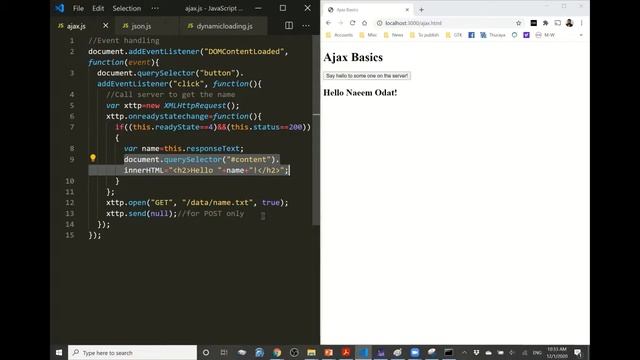Close the Ajax Basics browser tab

click(407, 9)
